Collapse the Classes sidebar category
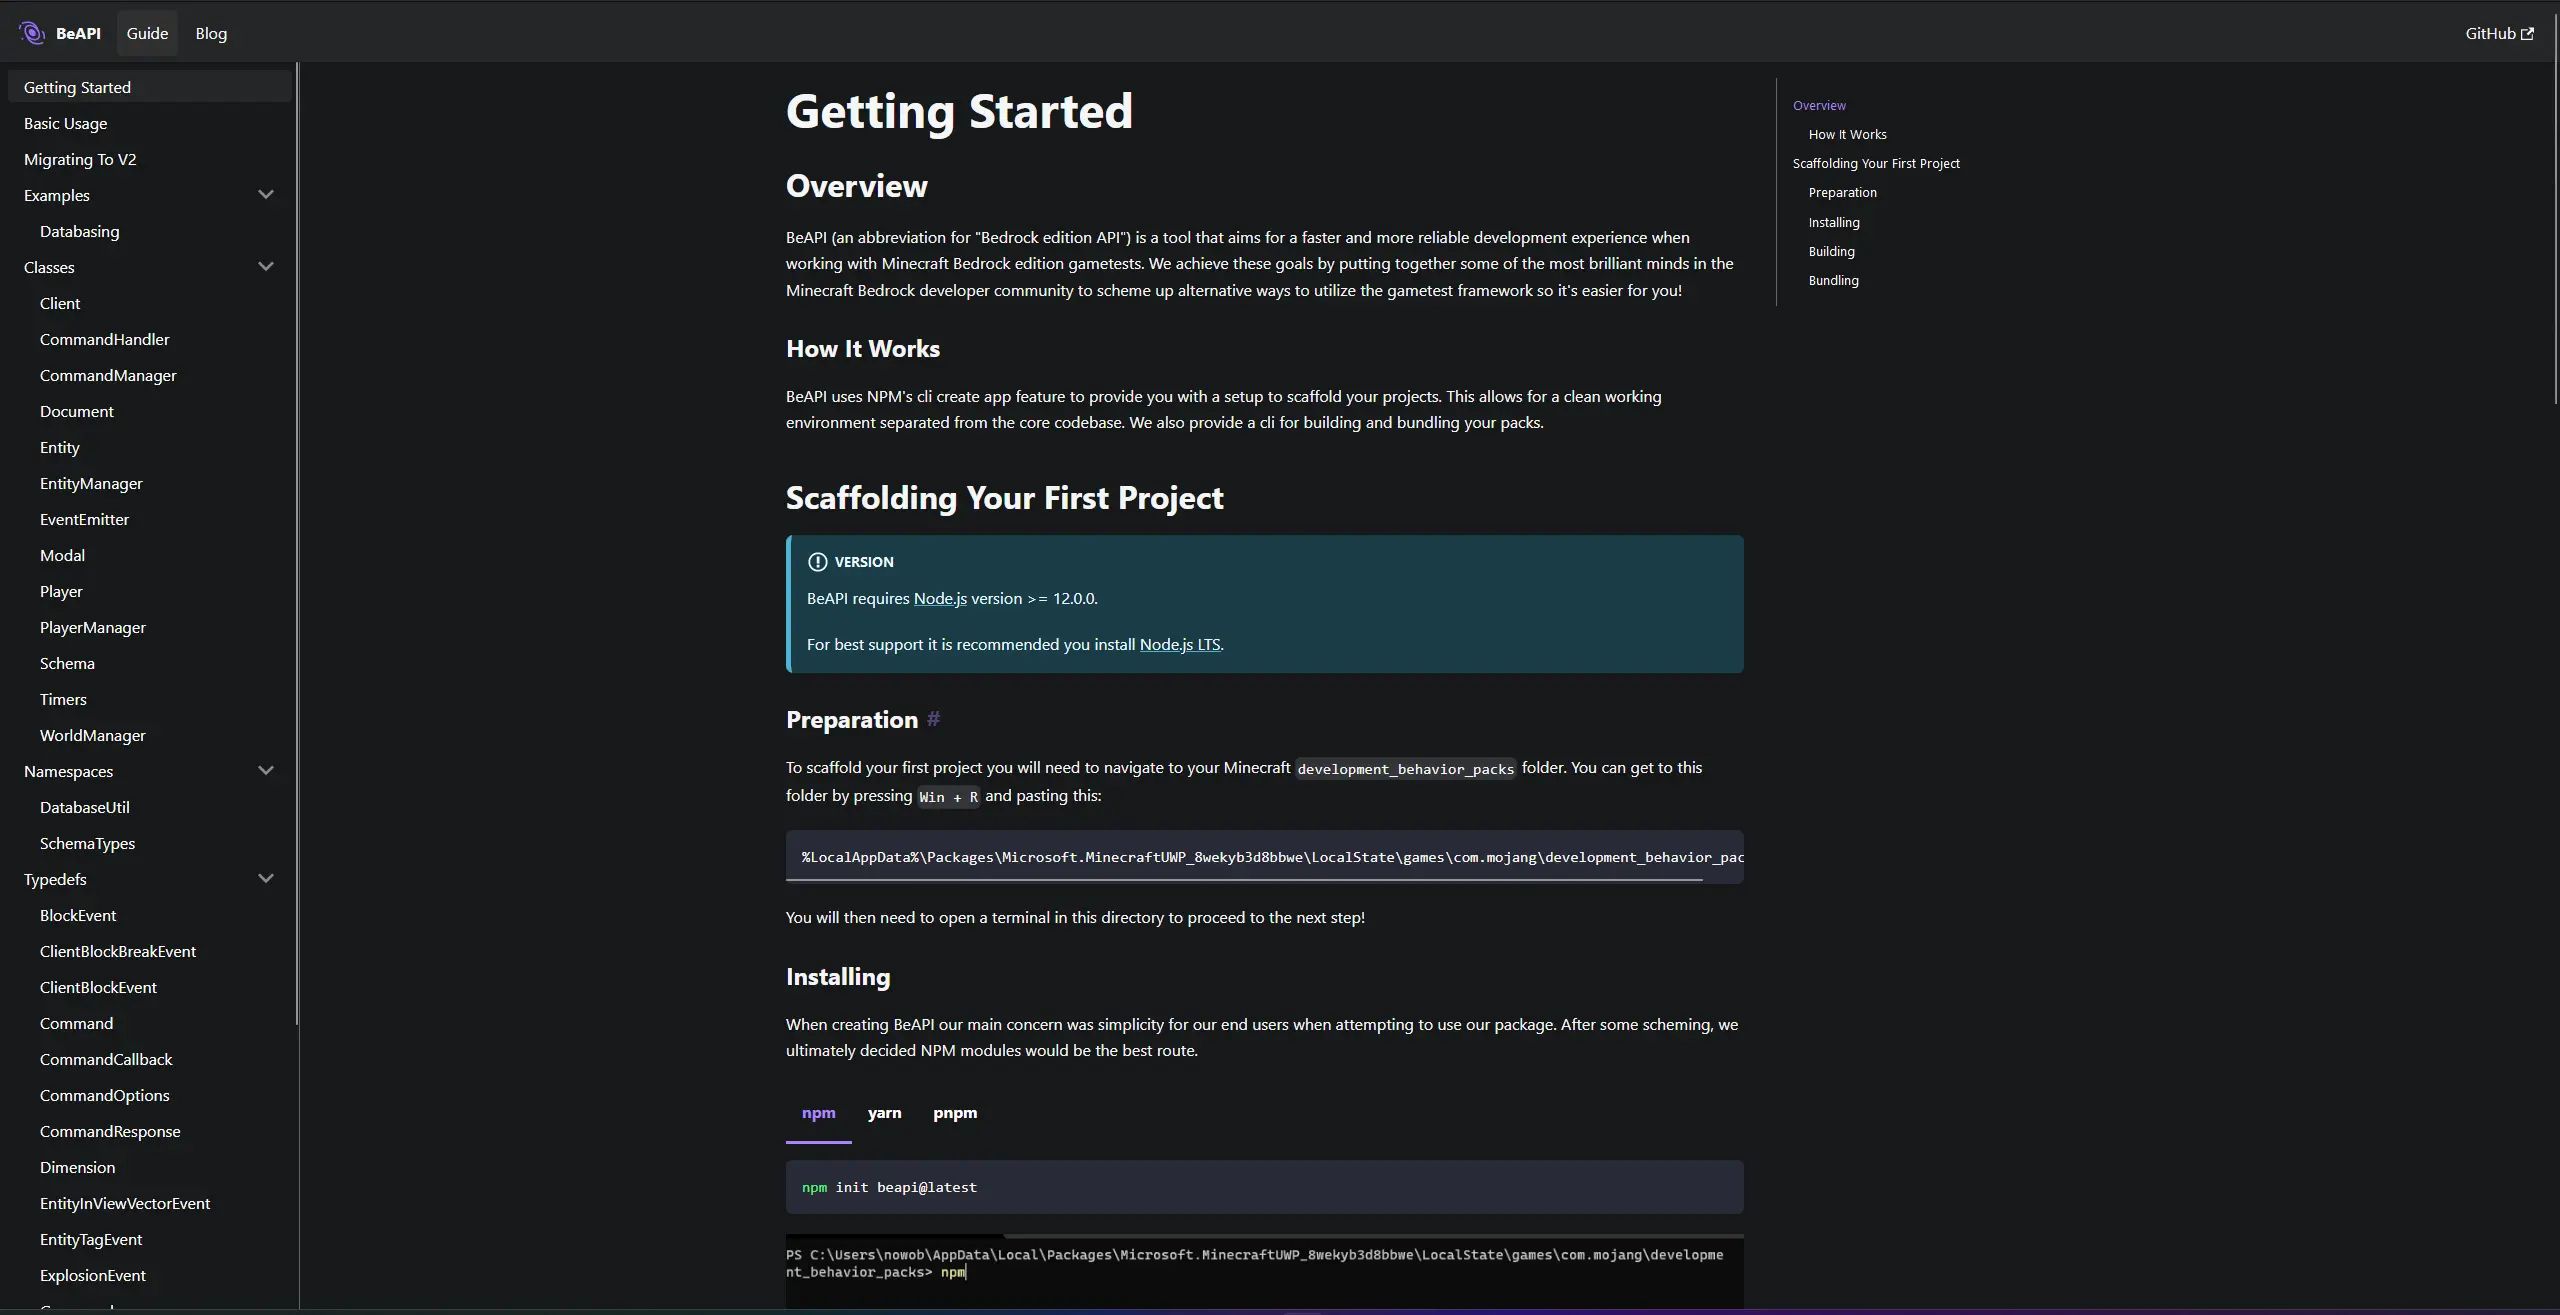The image size is (2560, 1315). pyautogui.click(x=266, y=267)
